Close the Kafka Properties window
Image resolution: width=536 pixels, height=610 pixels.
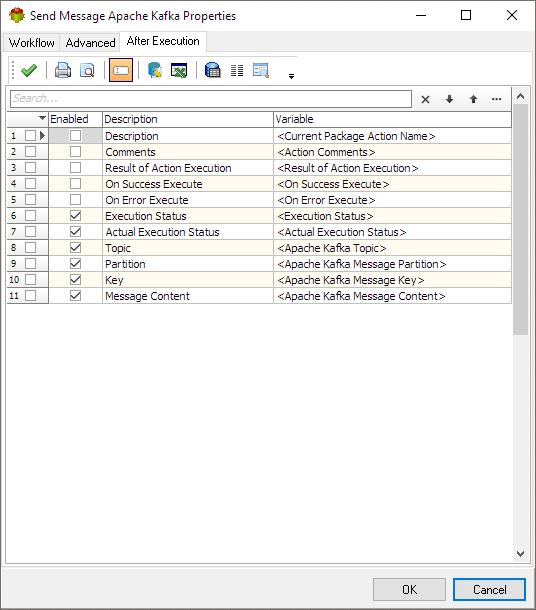pyautogui.click(x=512, y=15)
